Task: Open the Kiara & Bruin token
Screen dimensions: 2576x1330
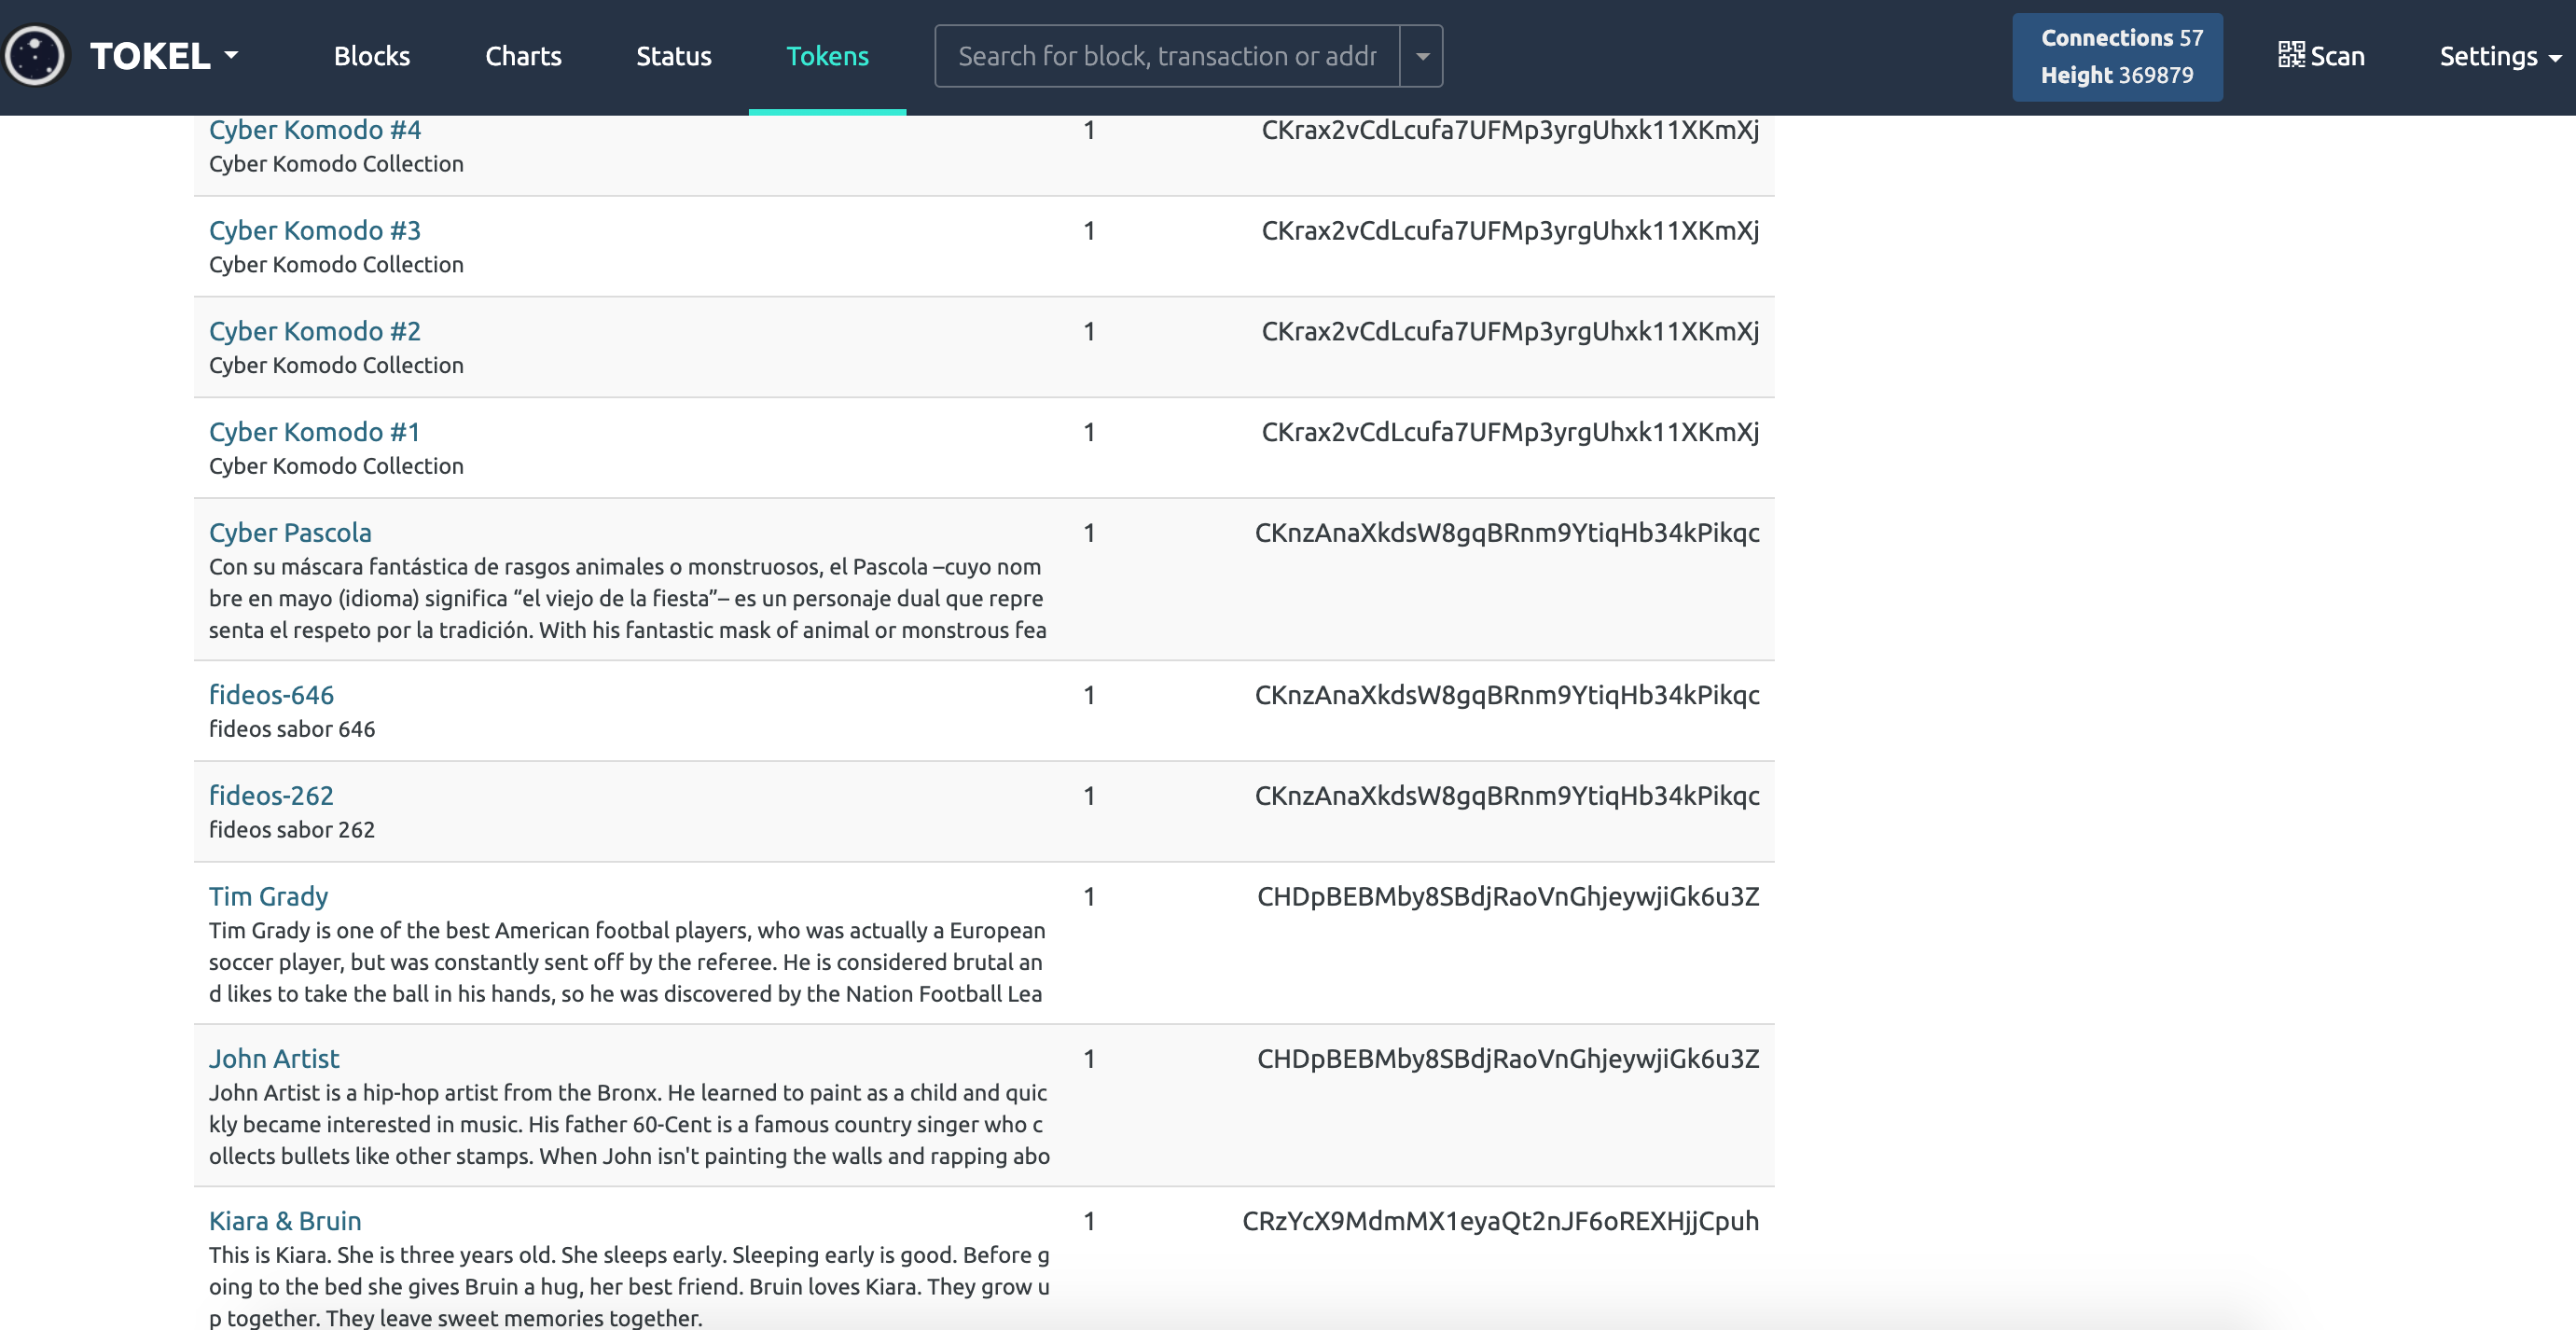Action: click(285, 1221)
